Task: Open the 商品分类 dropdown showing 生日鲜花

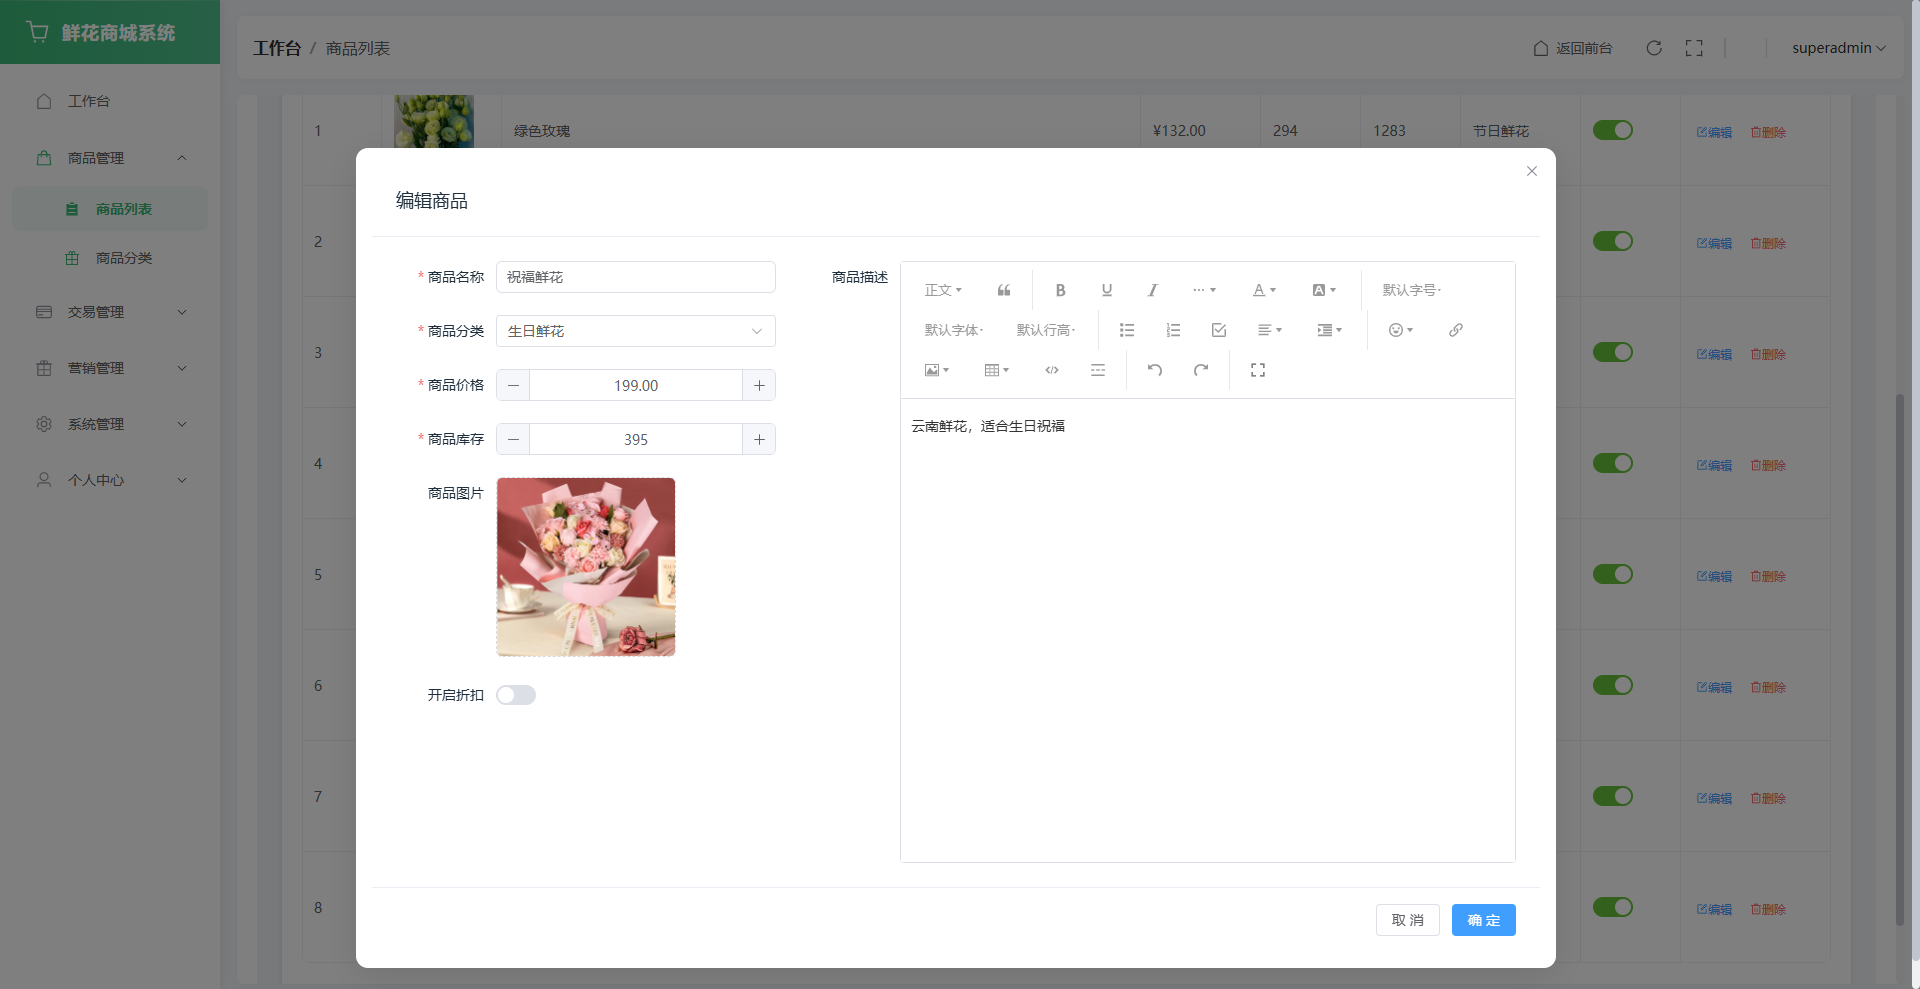Action: [x=635, y=331]
